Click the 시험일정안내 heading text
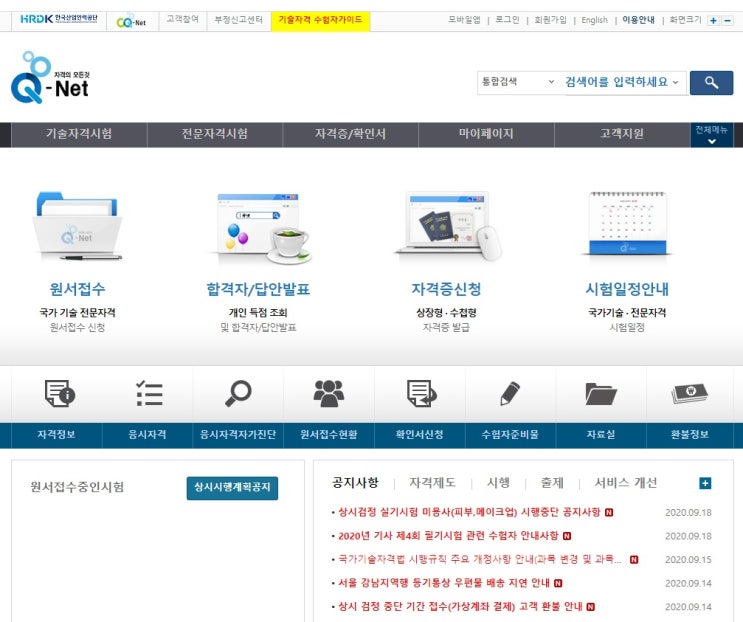 [627, 289]
